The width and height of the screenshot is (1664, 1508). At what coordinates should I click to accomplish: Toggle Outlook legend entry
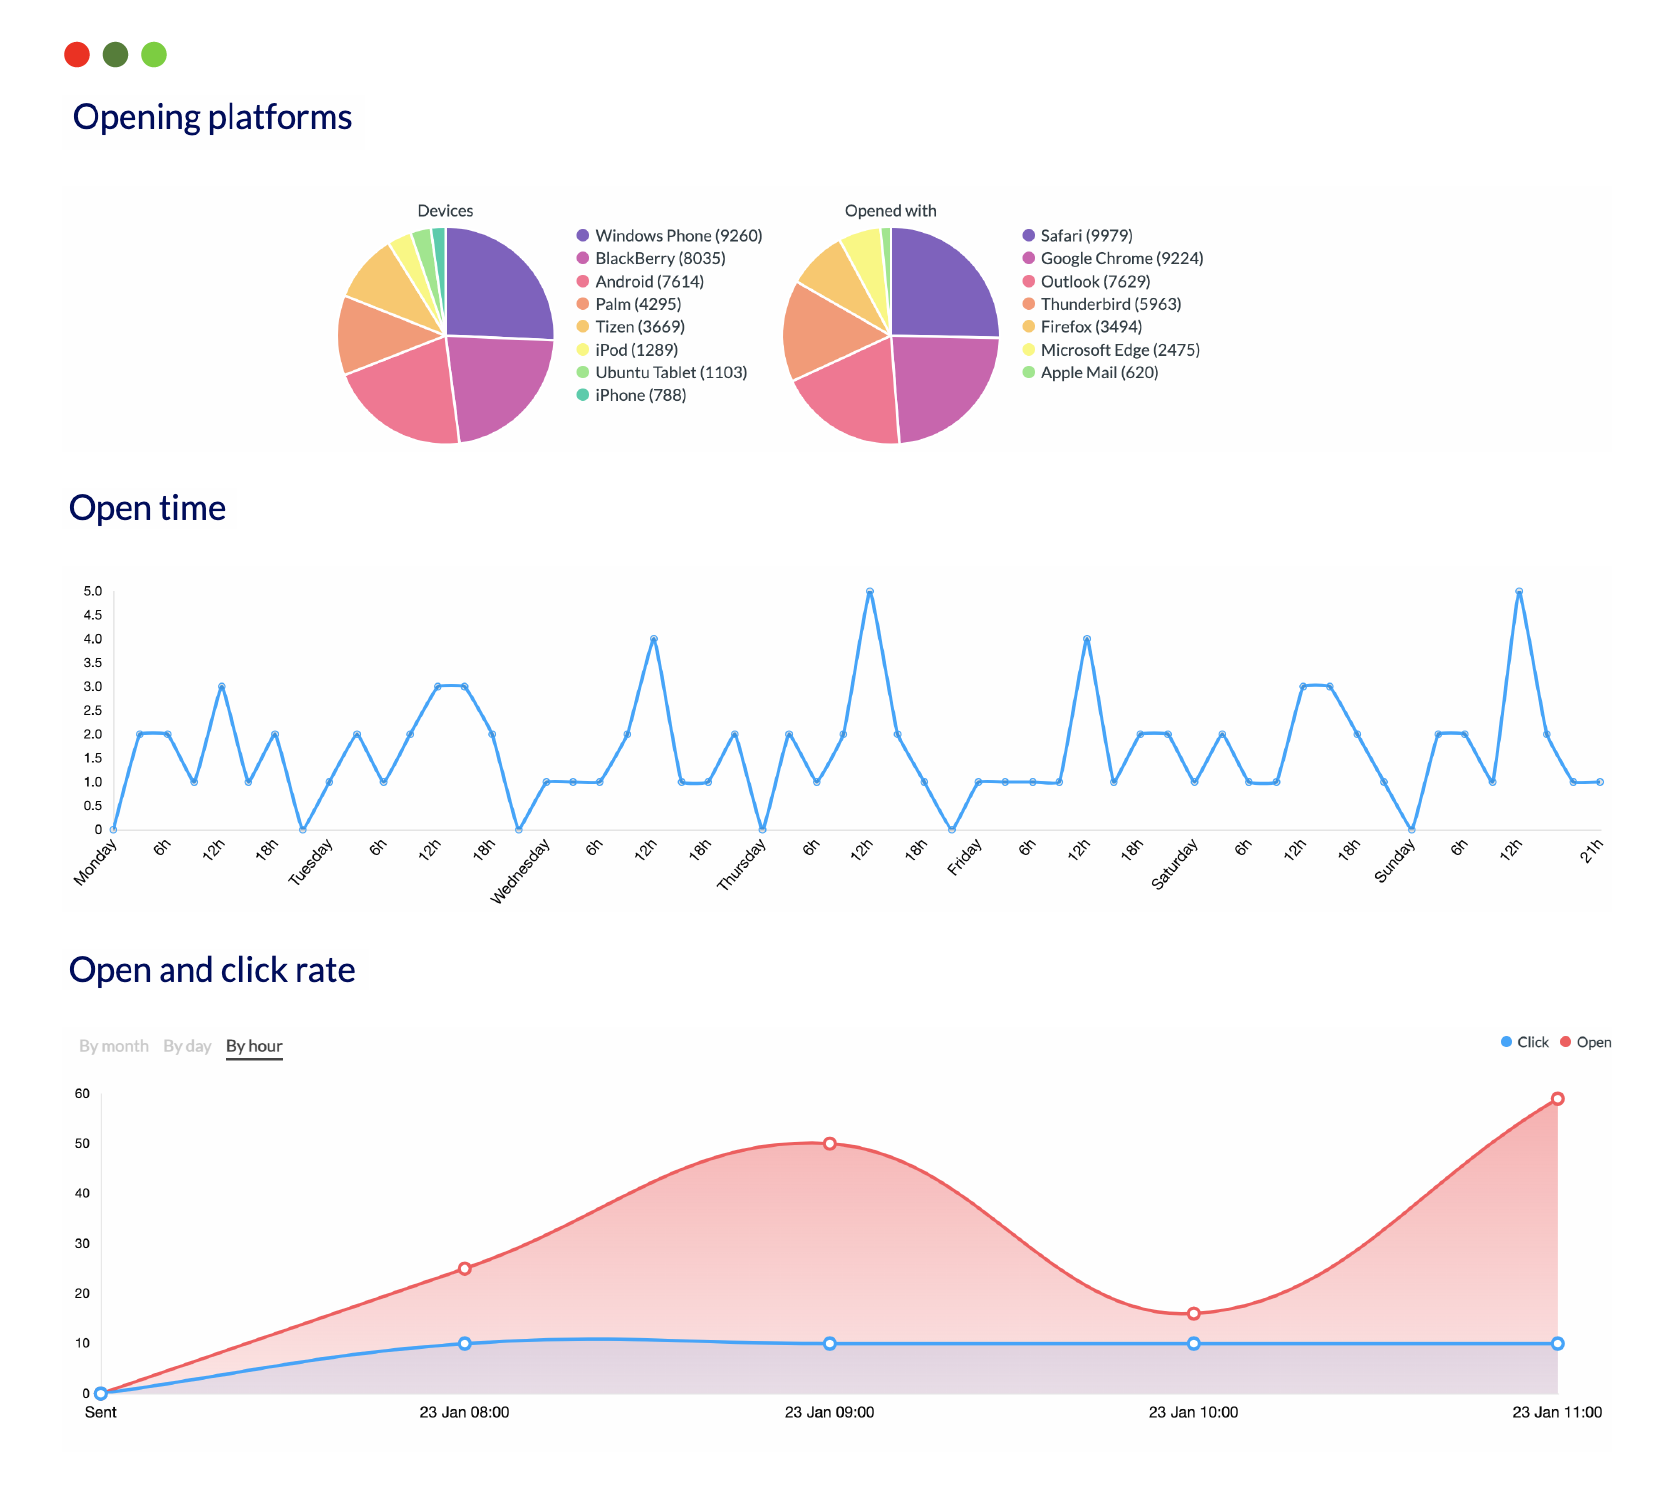coord(1086,282)
